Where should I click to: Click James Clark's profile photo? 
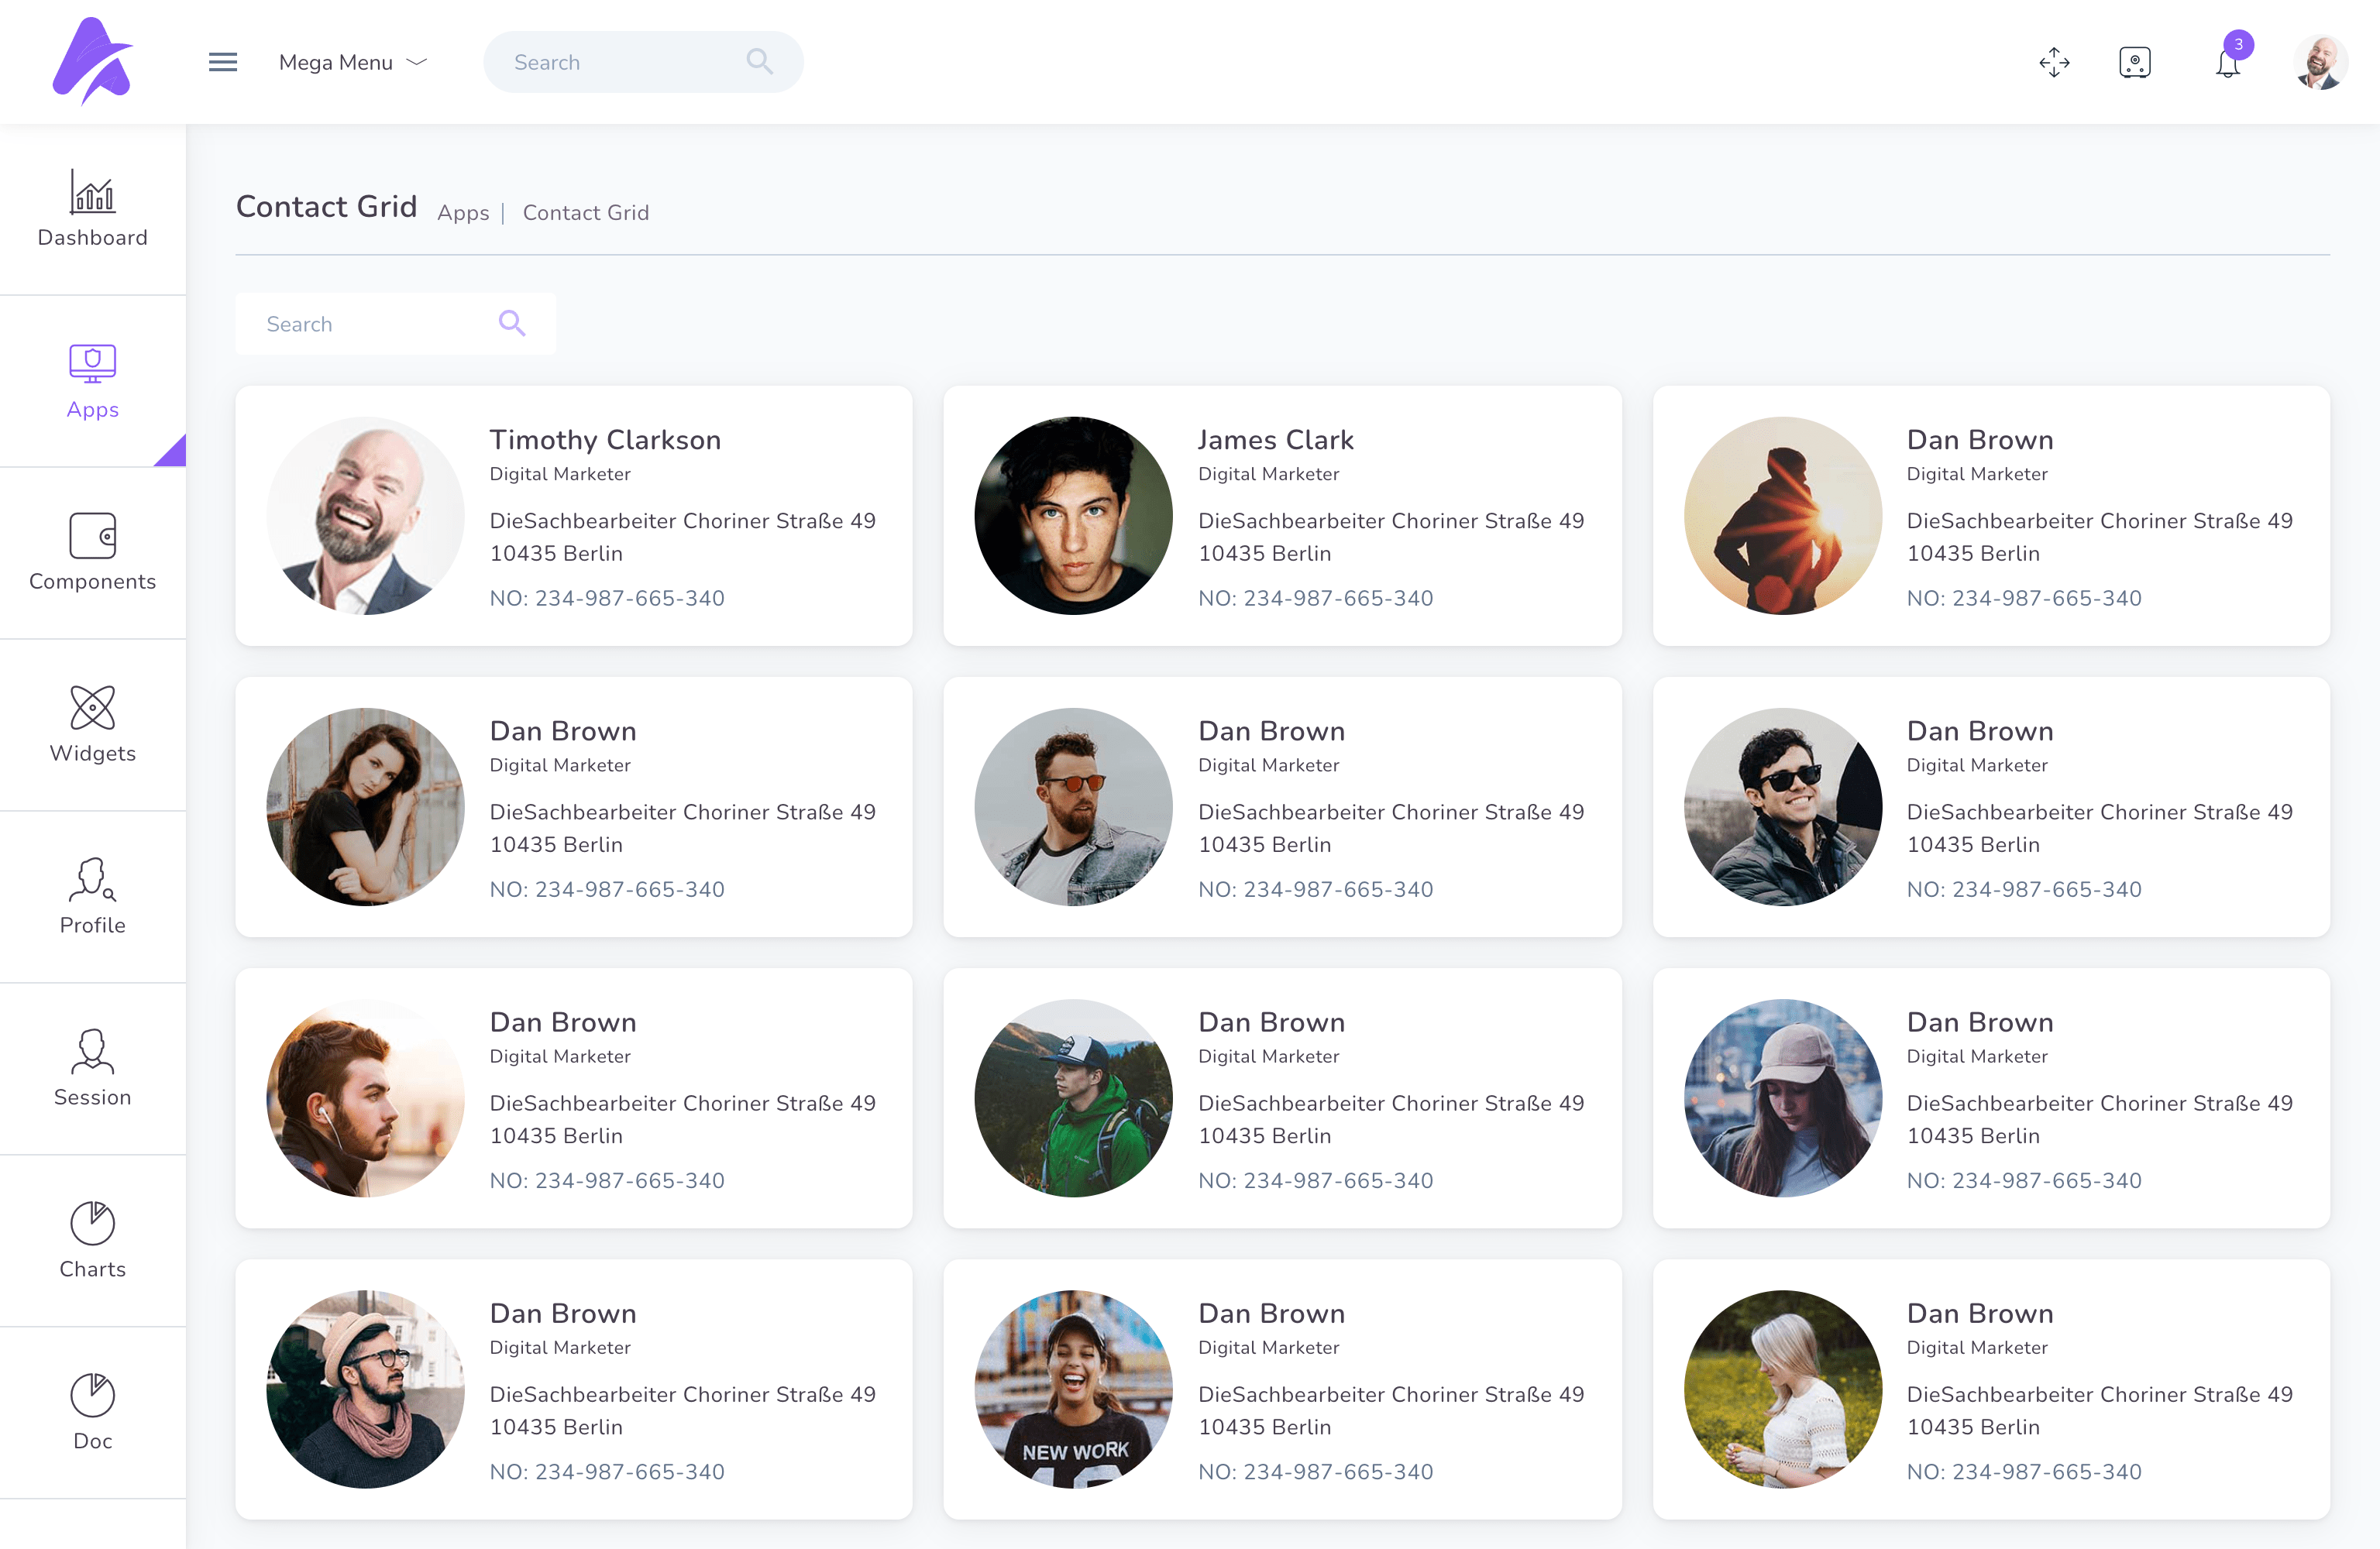click(1073, 516)
